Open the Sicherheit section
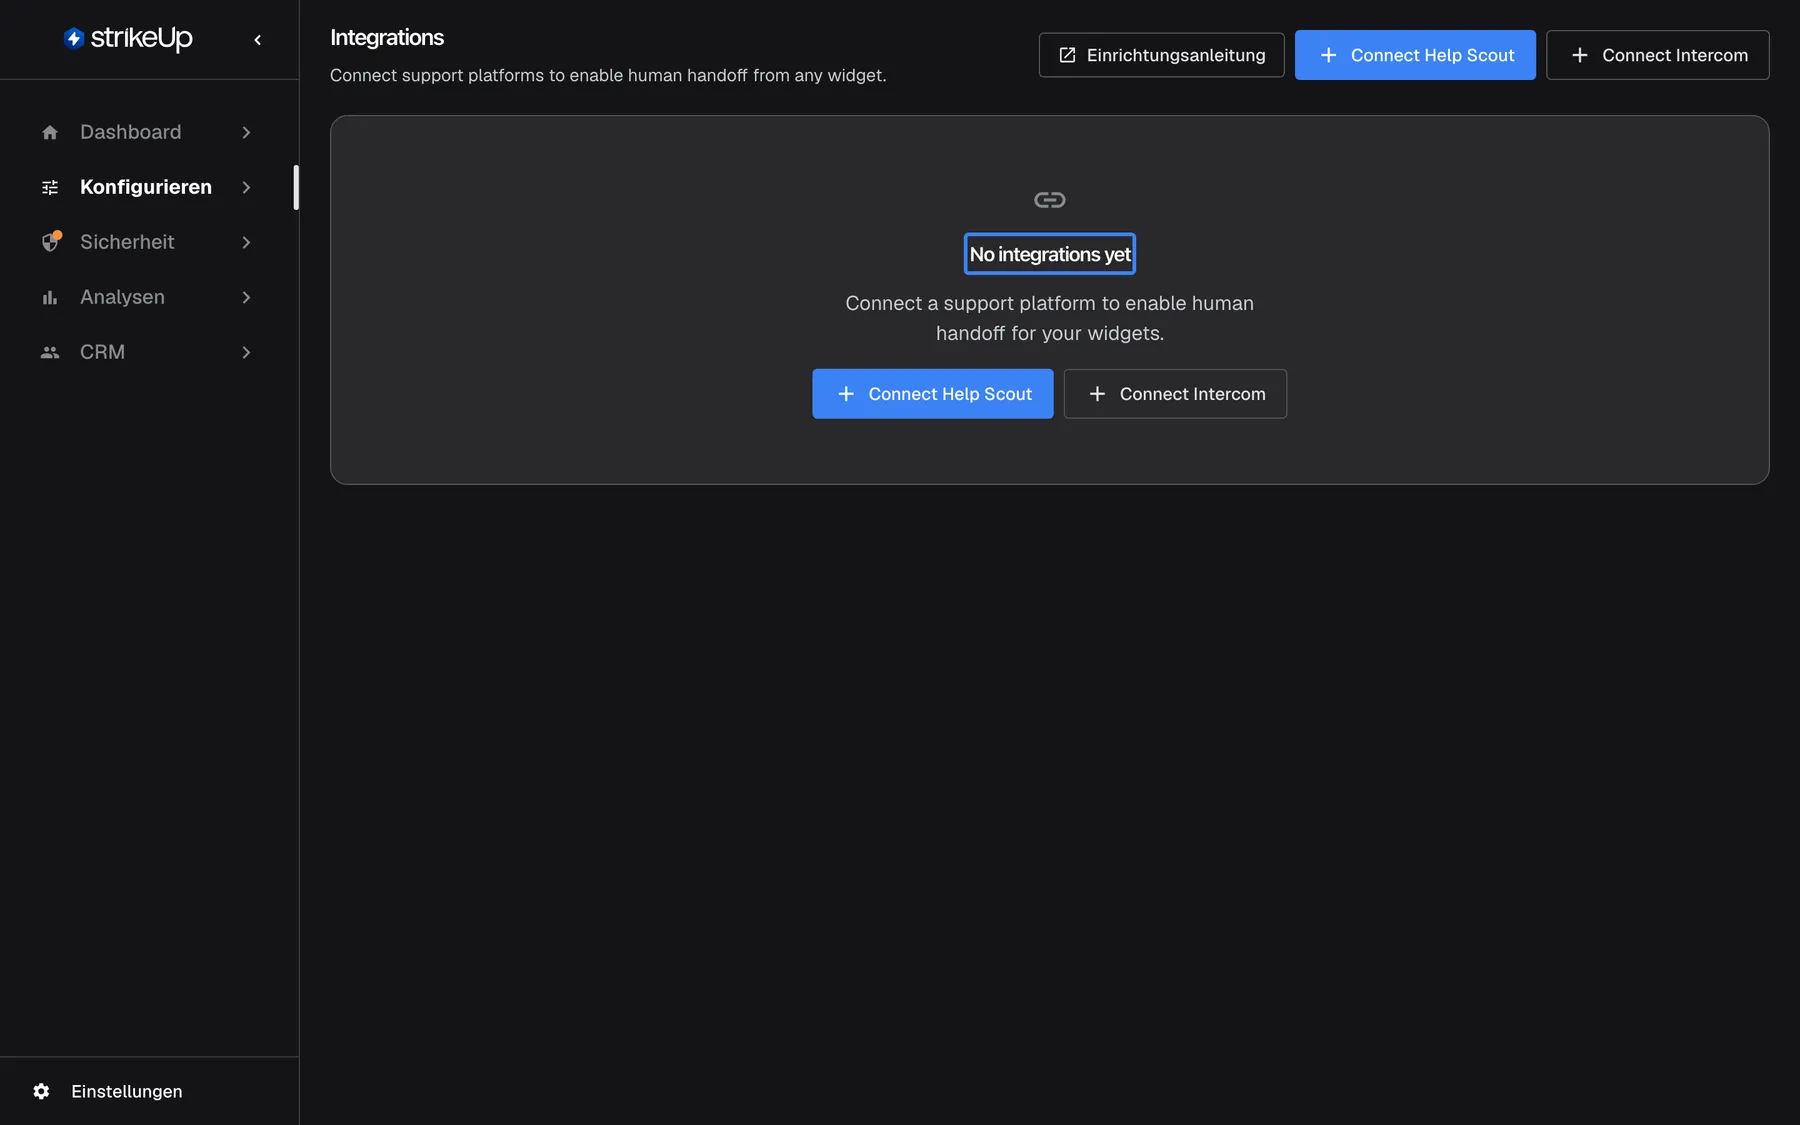Image resolution: width=1800 pixels, height=1125 pixels. (147, 242)
